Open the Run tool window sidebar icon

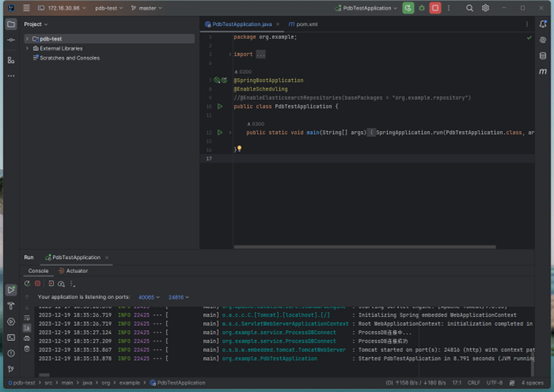(11, 290)
